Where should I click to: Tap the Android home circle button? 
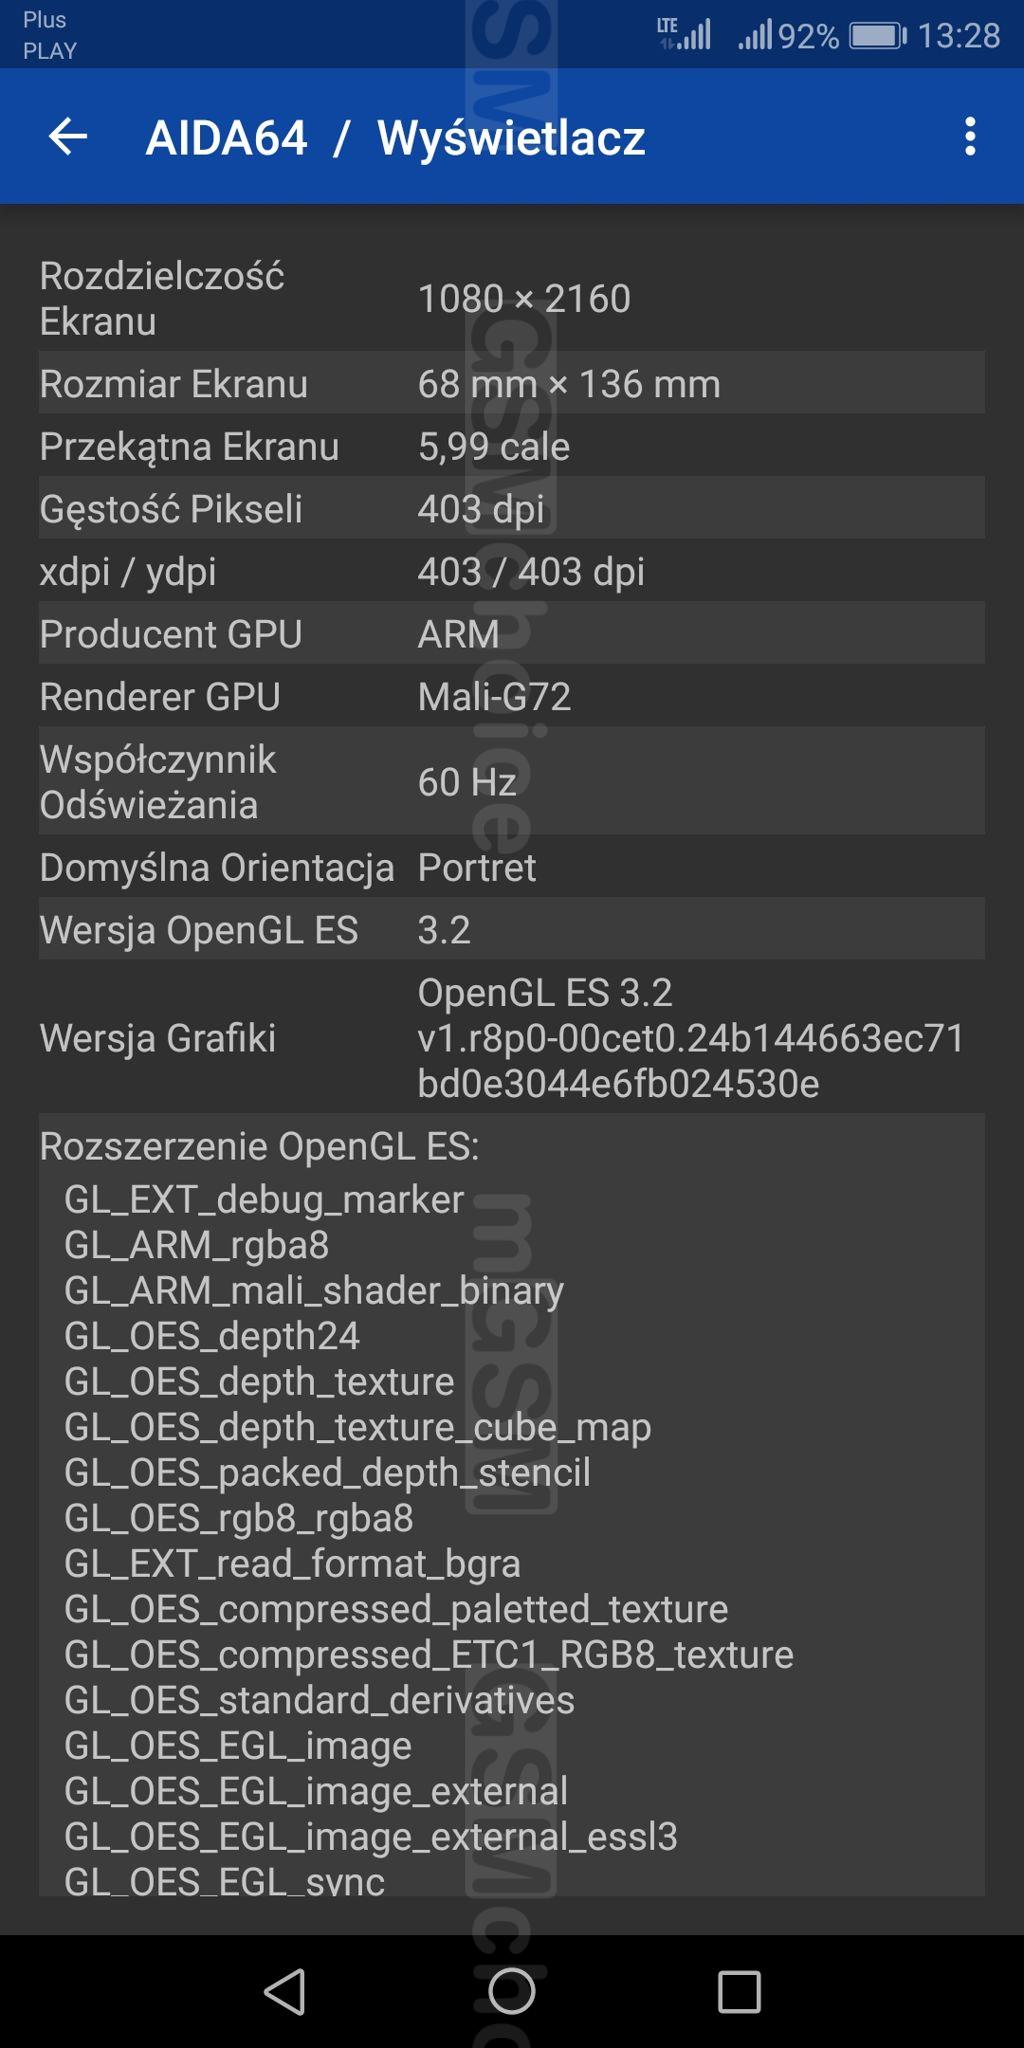(511, 1990)
